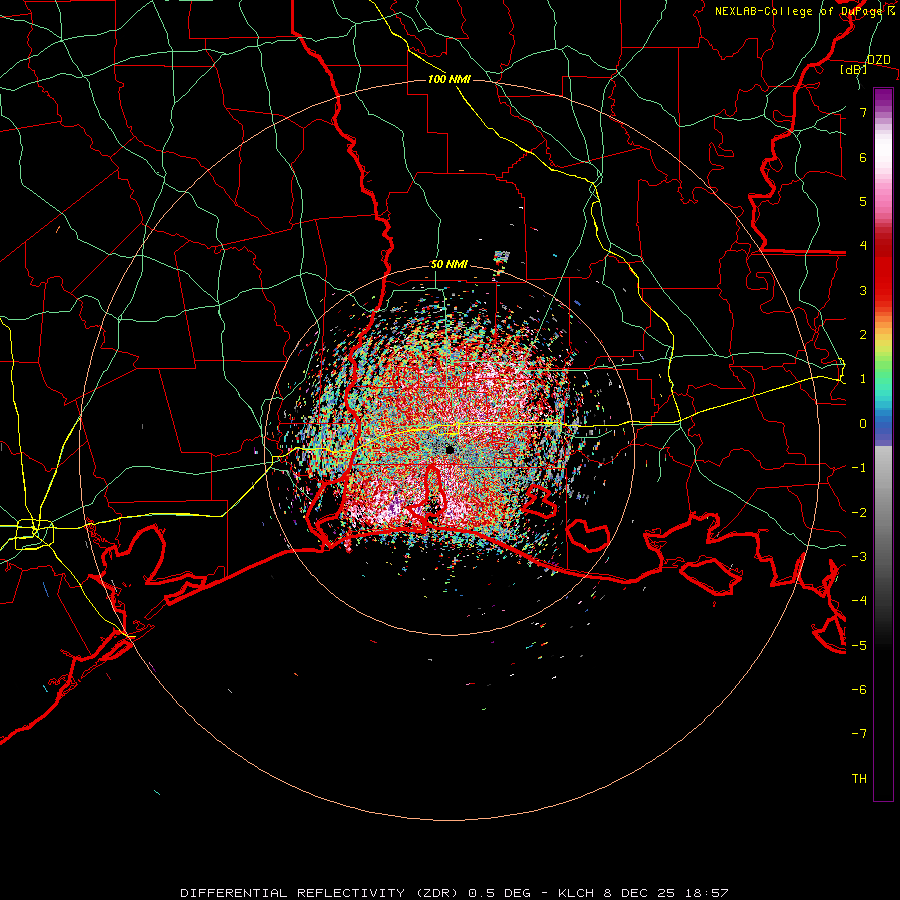This screenshot has height=900, width=900.
Task: Click the 'TH' label on the color scale
Action: [x=859, y=778]
